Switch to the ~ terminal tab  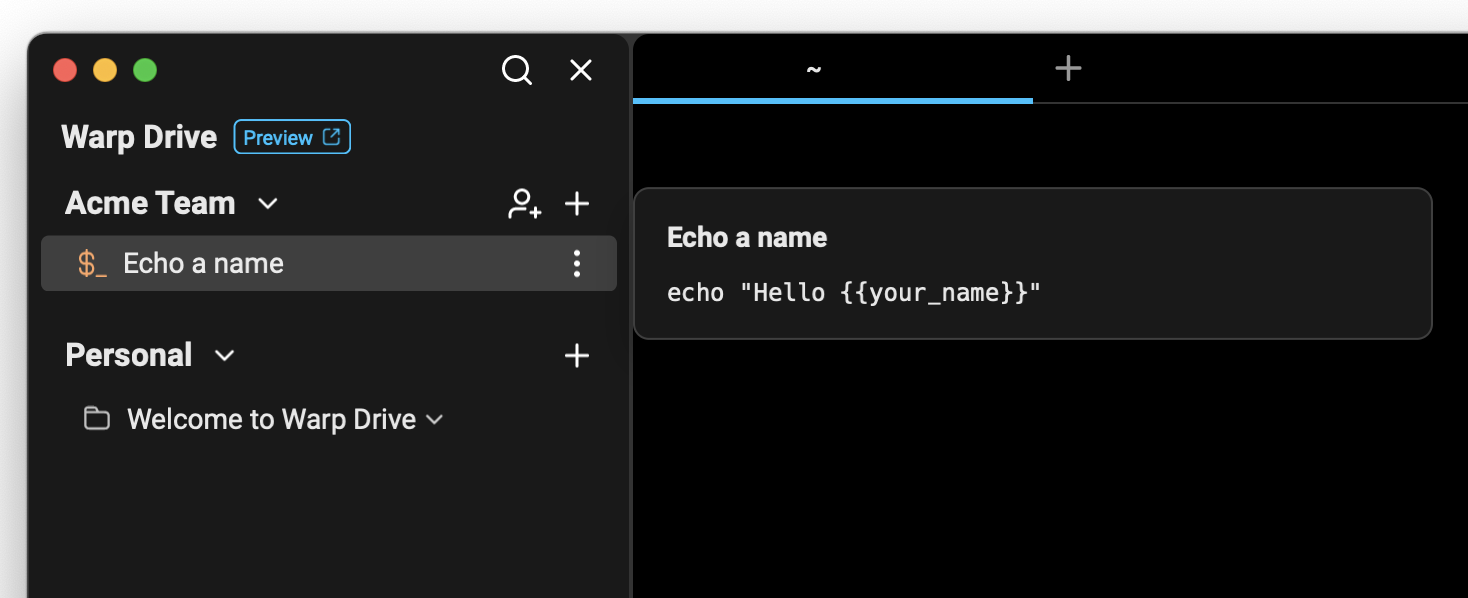point(814,69)
